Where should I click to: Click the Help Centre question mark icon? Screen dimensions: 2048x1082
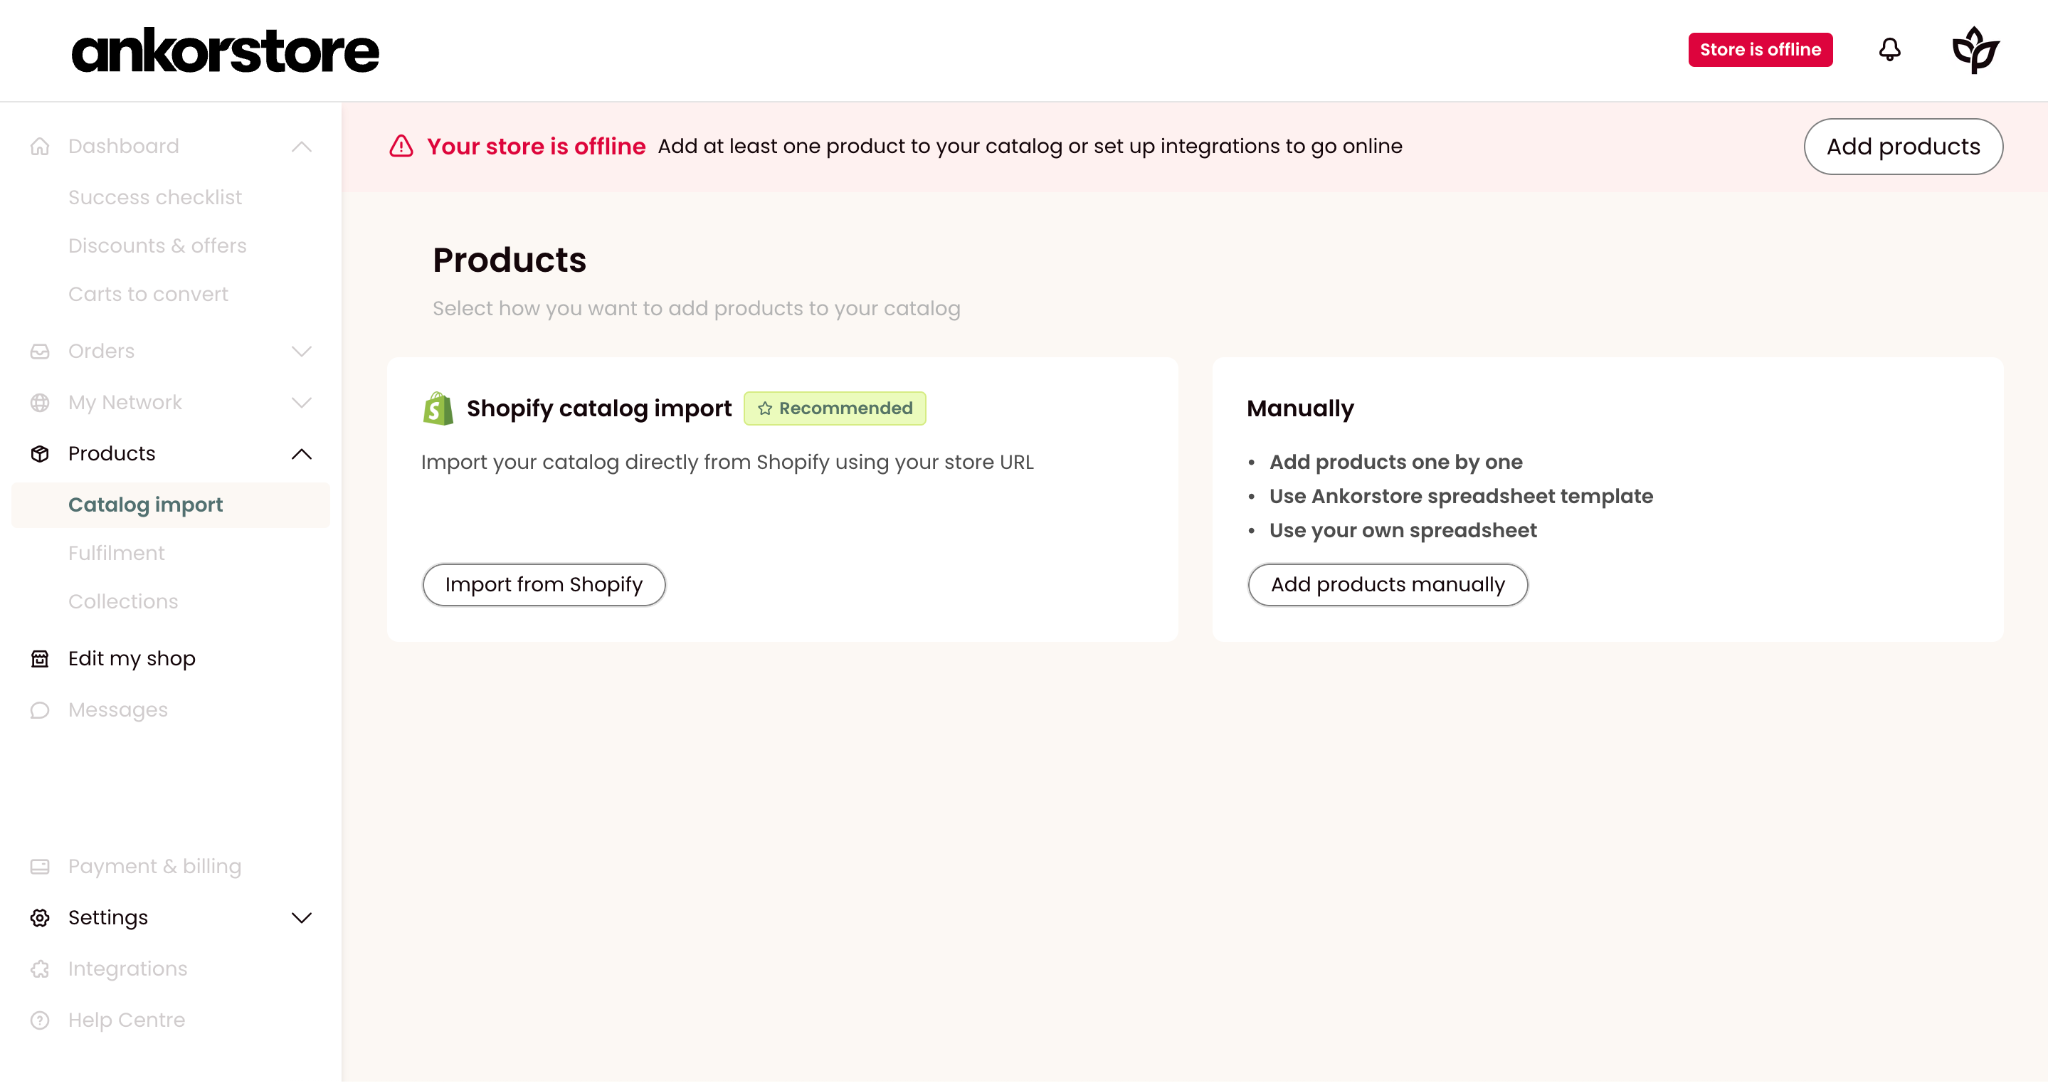(40, 1020)
